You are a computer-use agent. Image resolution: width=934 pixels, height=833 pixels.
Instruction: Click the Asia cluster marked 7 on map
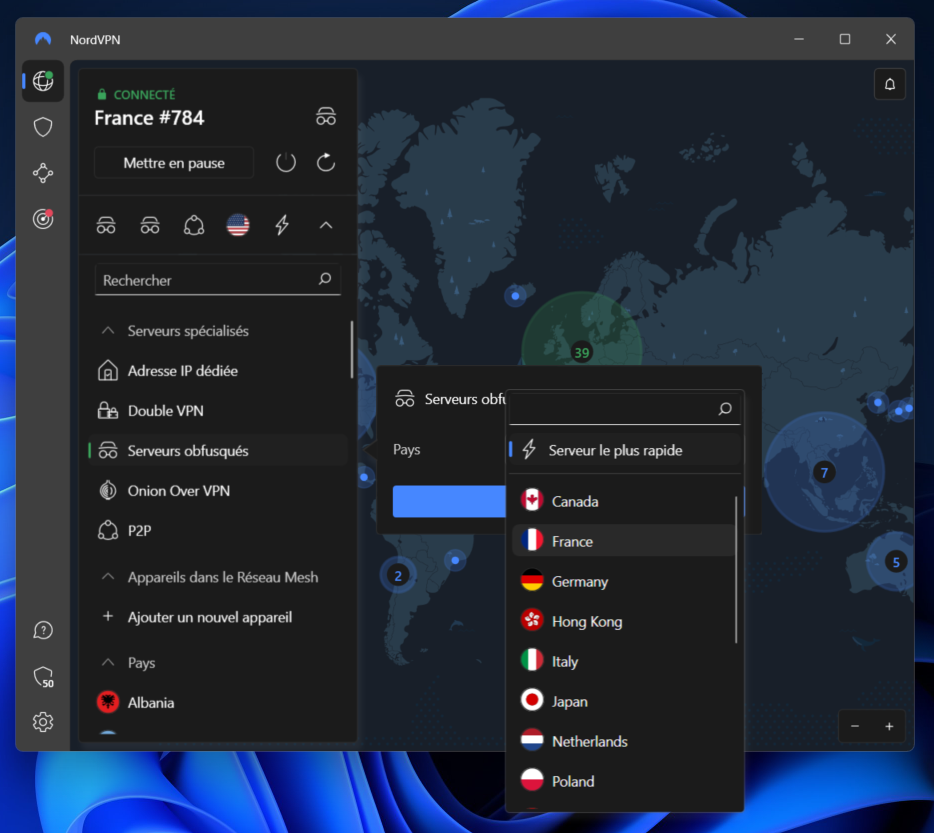pos(824,473)
